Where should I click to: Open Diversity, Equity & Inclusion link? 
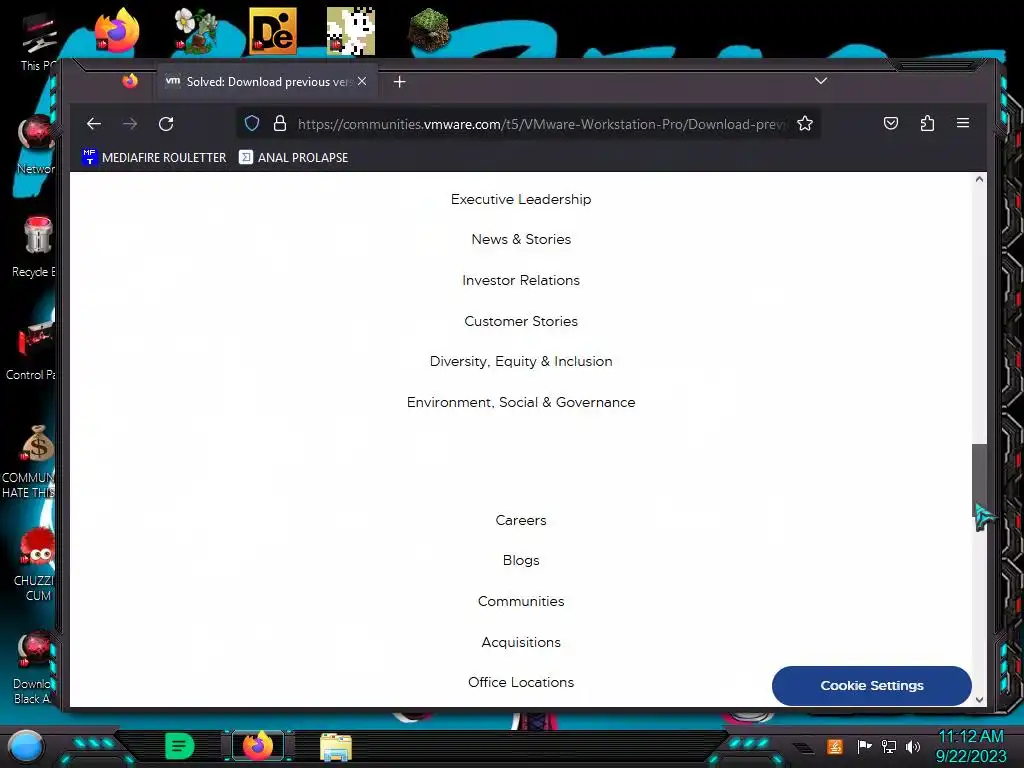point(521,361)
